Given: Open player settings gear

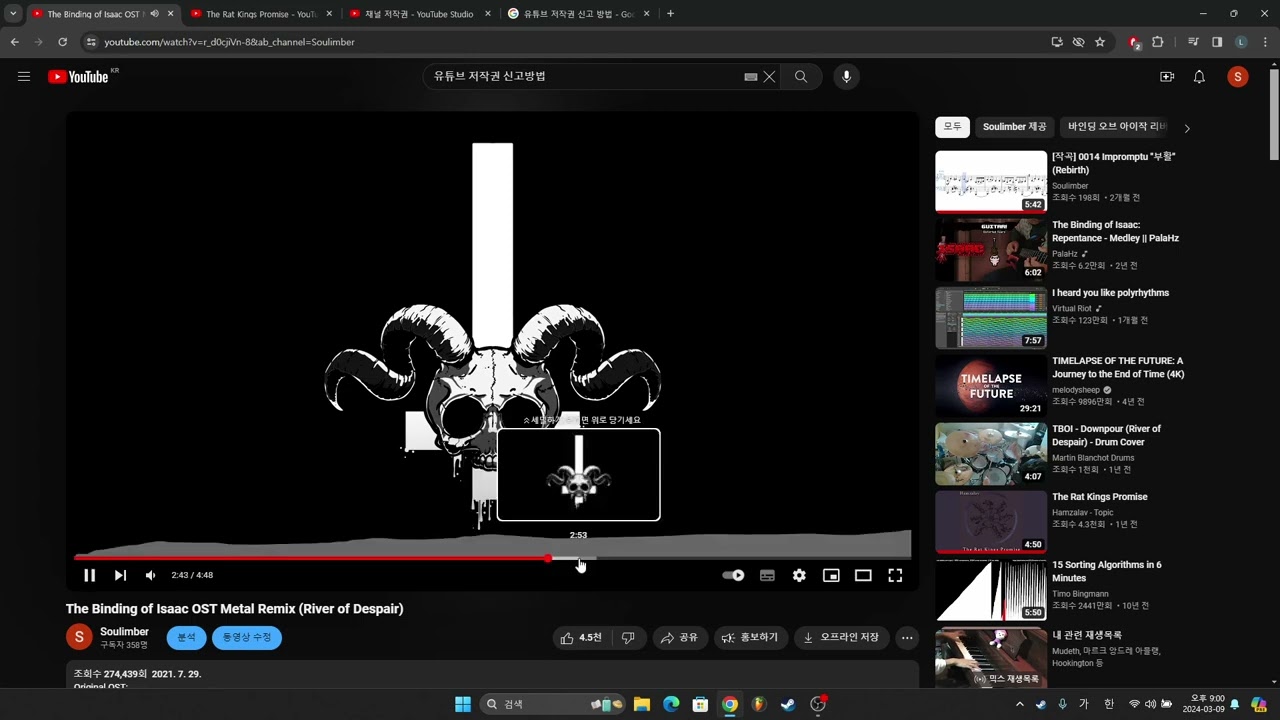Looking at the screenshot, I should 799,575.
